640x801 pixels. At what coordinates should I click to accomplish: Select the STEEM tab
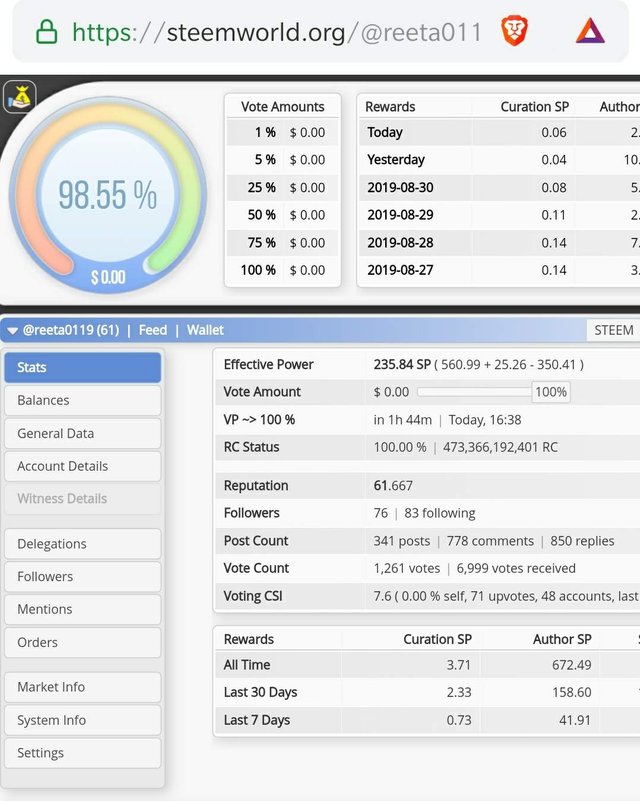coord(613,330)
